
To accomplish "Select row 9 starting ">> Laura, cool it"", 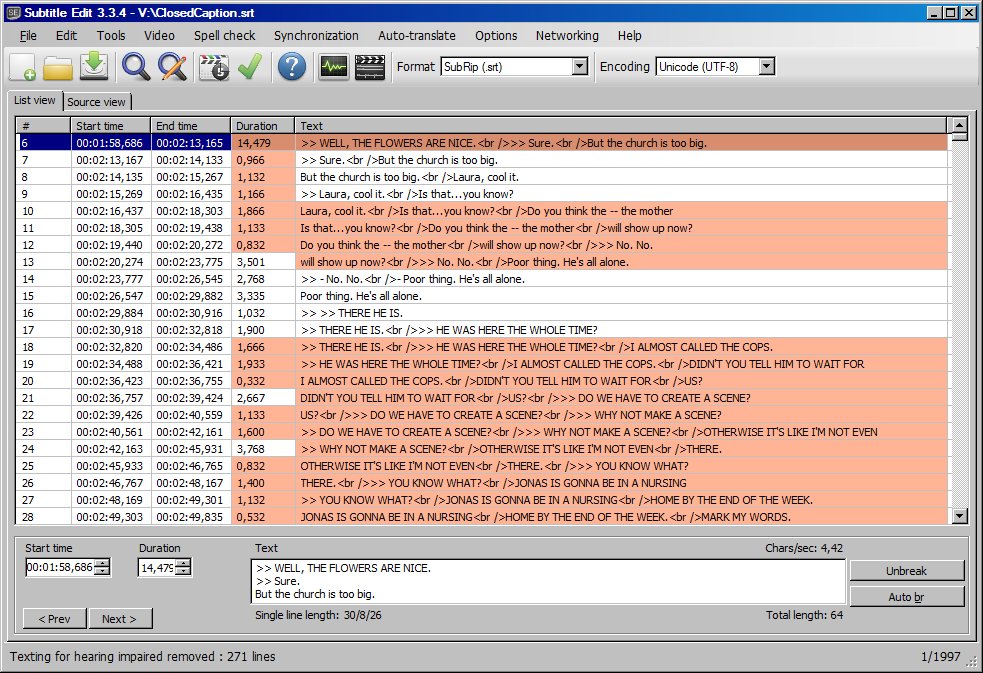I will [x=481, y=194].
